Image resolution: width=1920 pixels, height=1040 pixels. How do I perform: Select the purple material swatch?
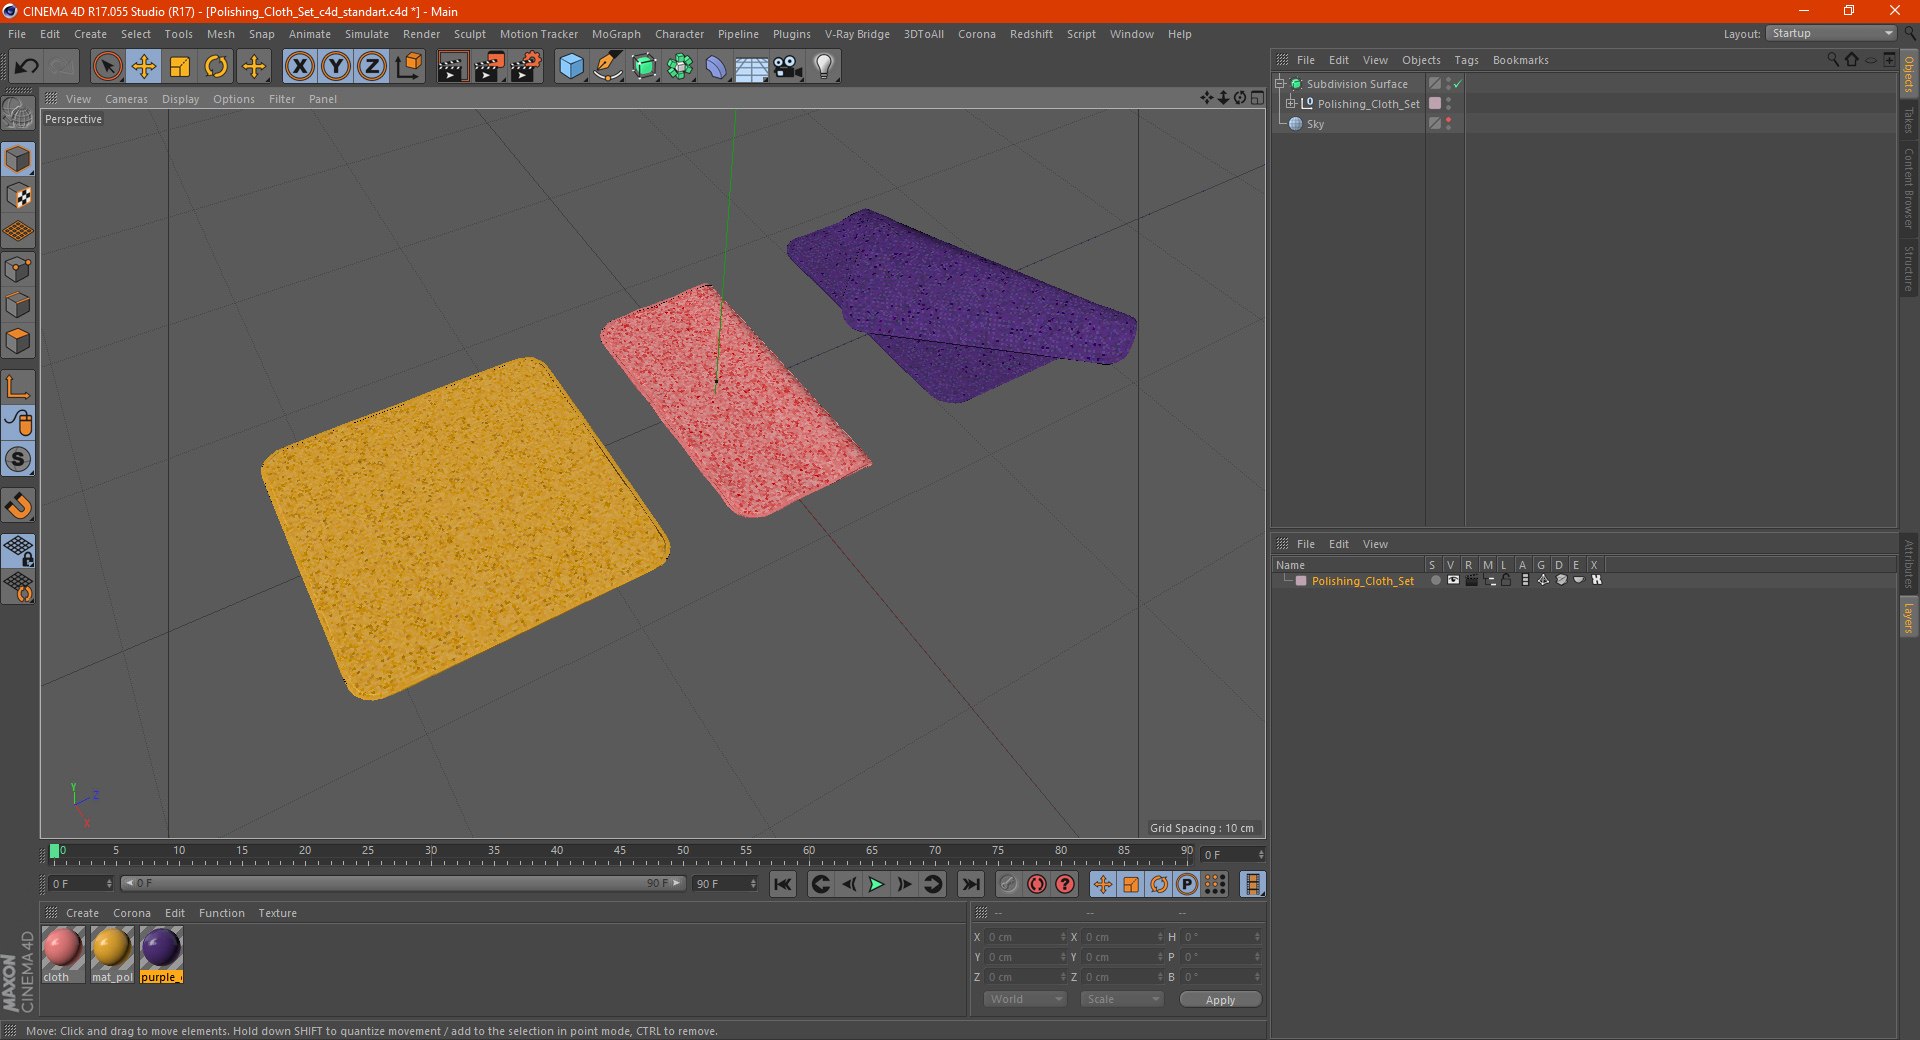coord(161,954)
